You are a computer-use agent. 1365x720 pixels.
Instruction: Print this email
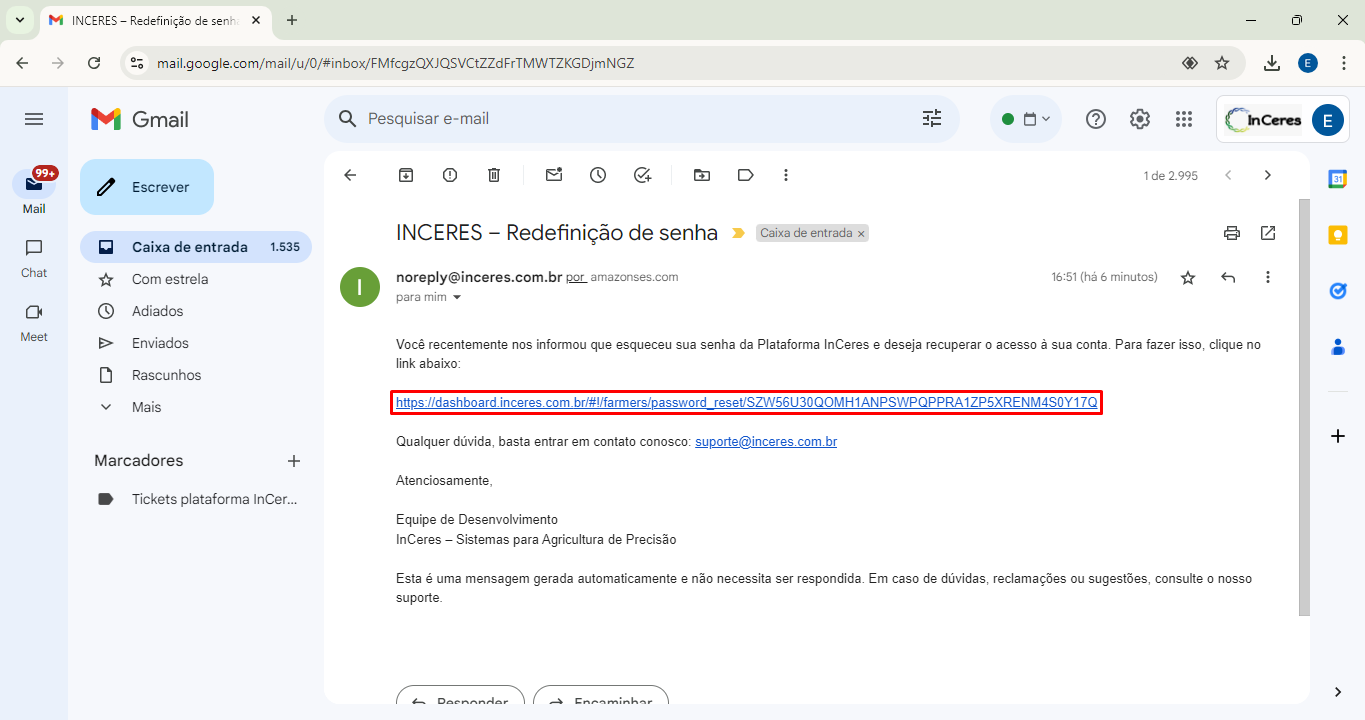[1232, 233]
